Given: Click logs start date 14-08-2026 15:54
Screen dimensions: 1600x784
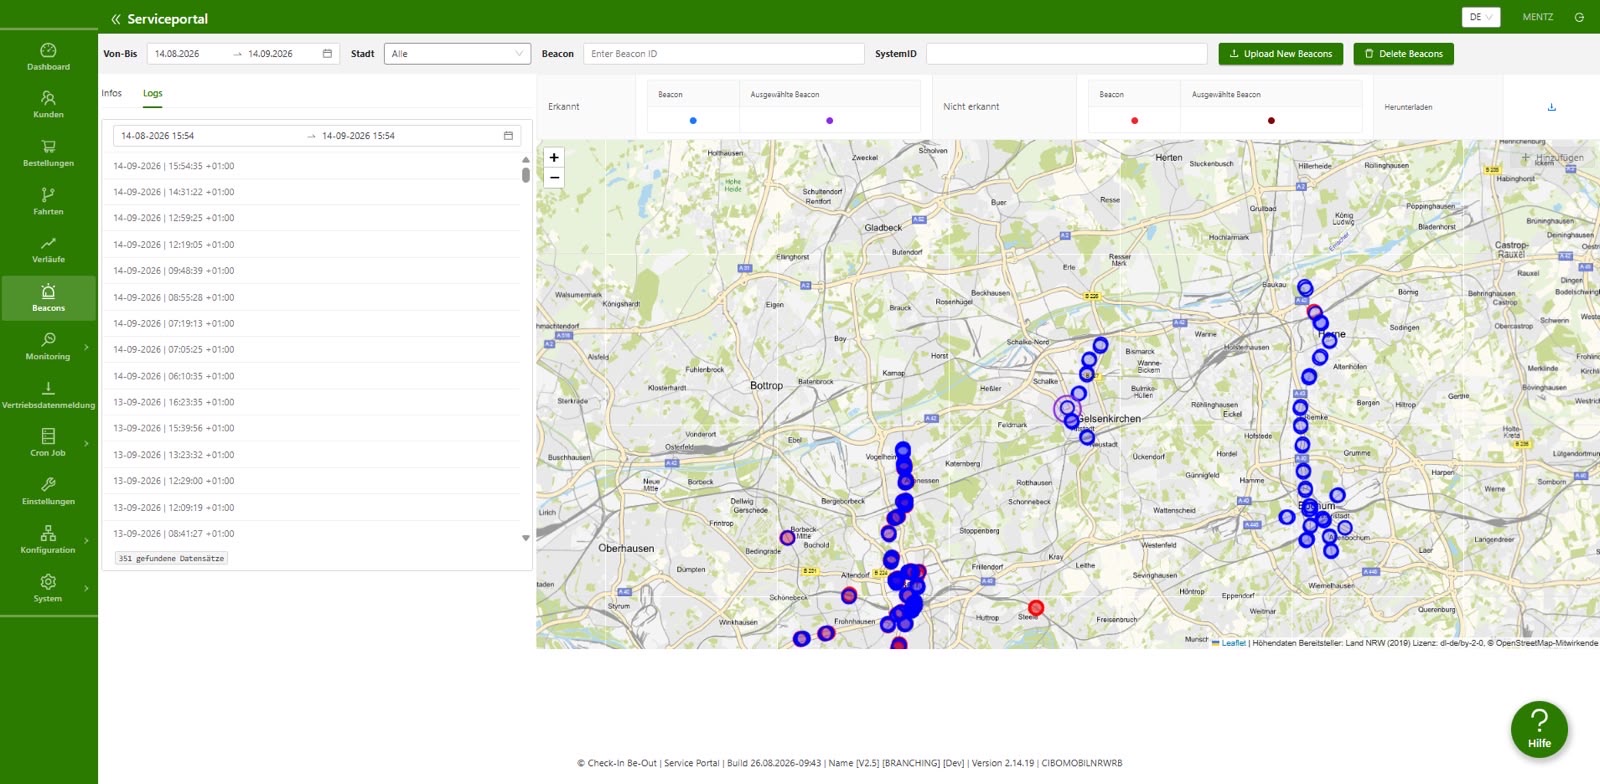Looking at the screenshot, I should click(x=158, y=136).
